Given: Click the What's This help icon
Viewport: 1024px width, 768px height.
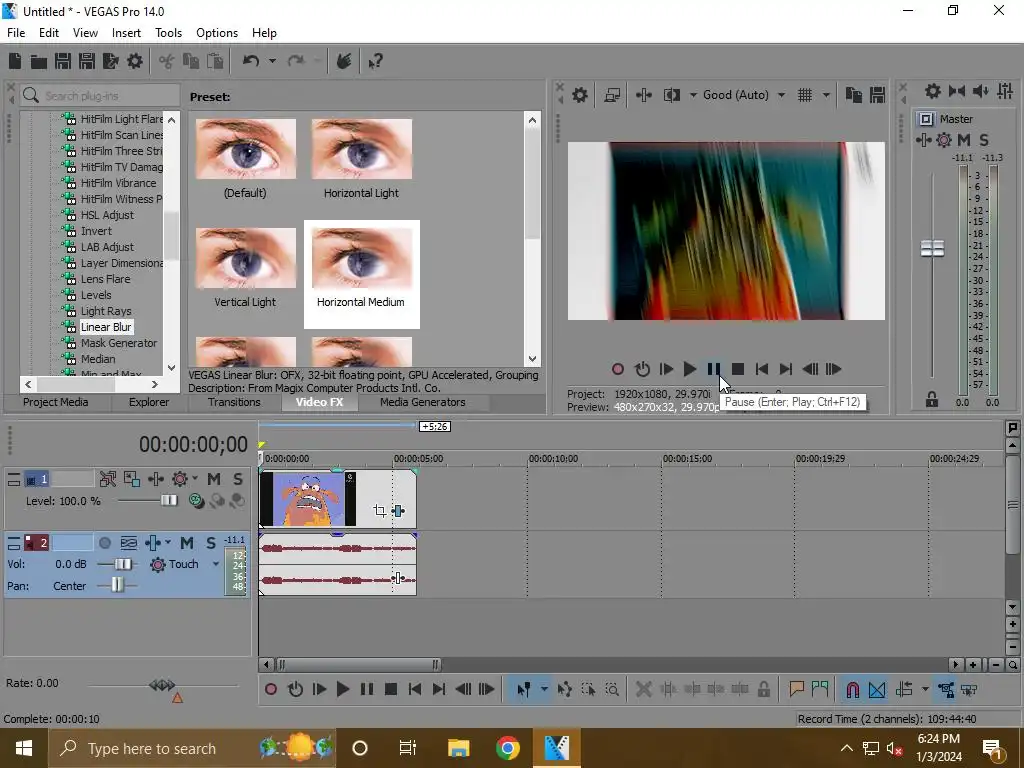Looking at the screenshot, I should [x=375, y=61].
